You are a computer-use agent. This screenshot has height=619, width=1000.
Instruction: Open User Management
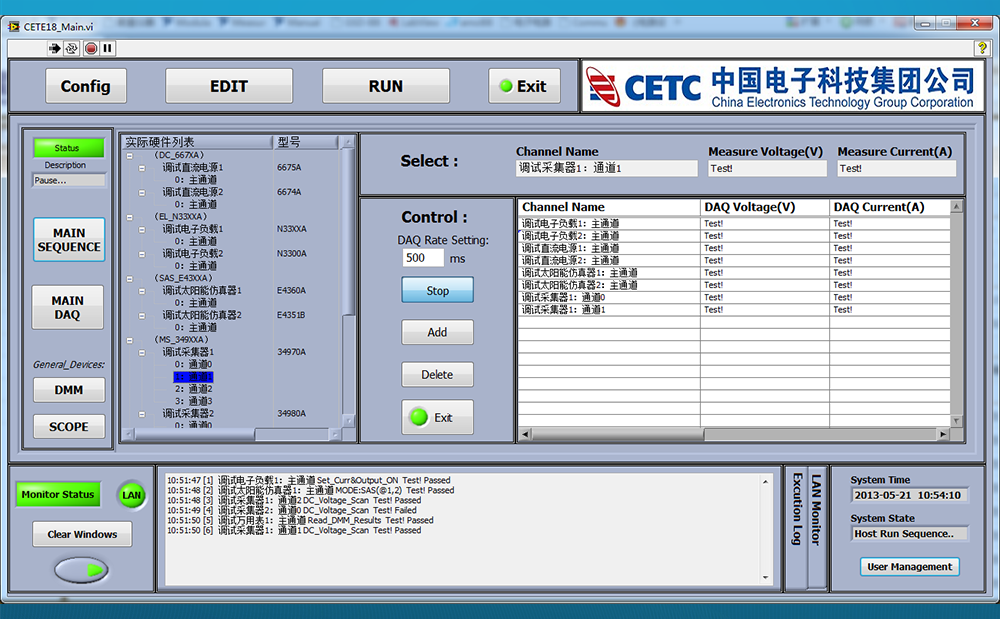(x=909, y=567)
